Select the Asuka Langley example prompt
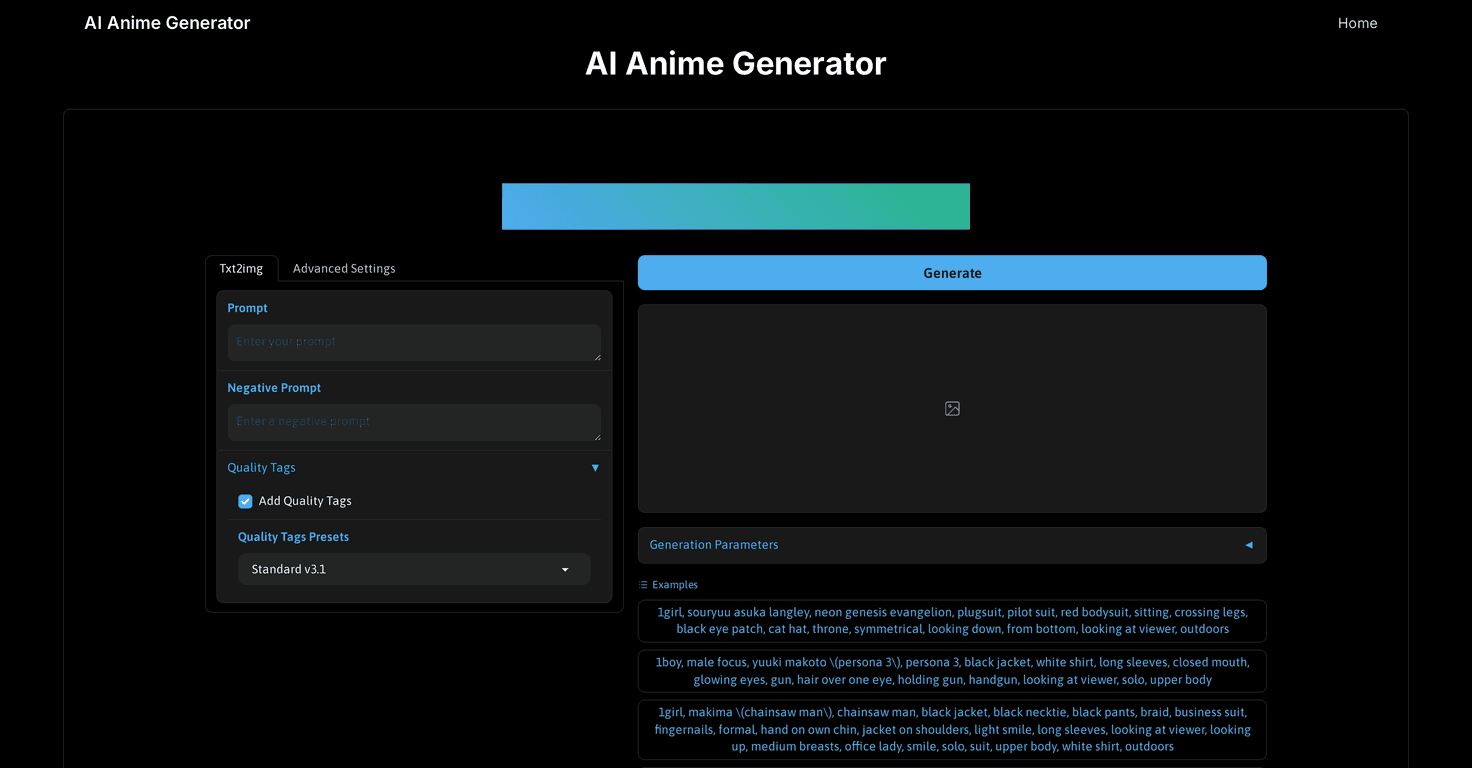 (951, 620)
